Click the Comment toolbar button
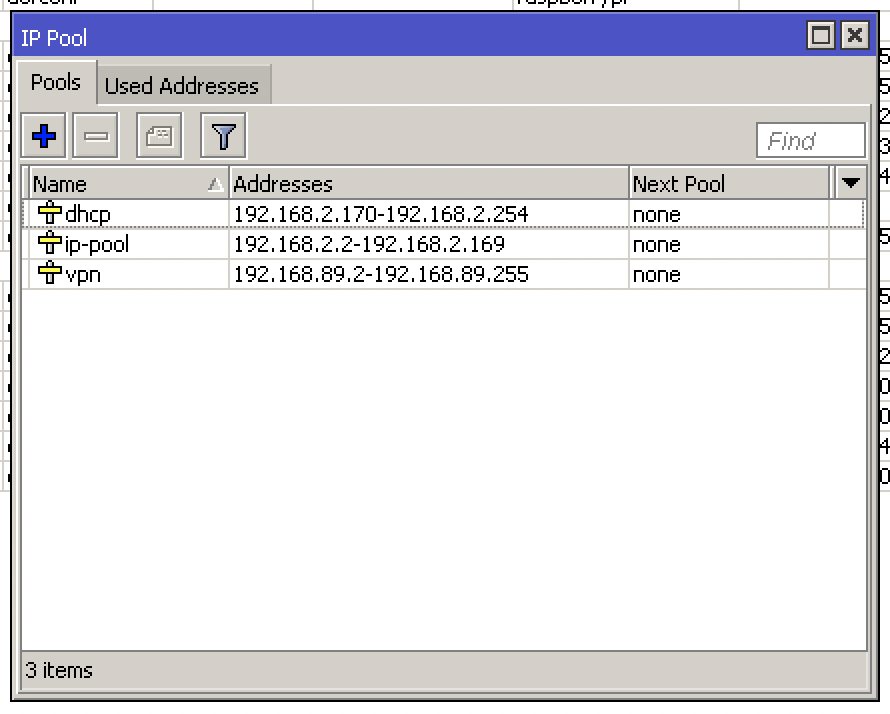Viewport: 890px width, 714px height. point(159,136)
